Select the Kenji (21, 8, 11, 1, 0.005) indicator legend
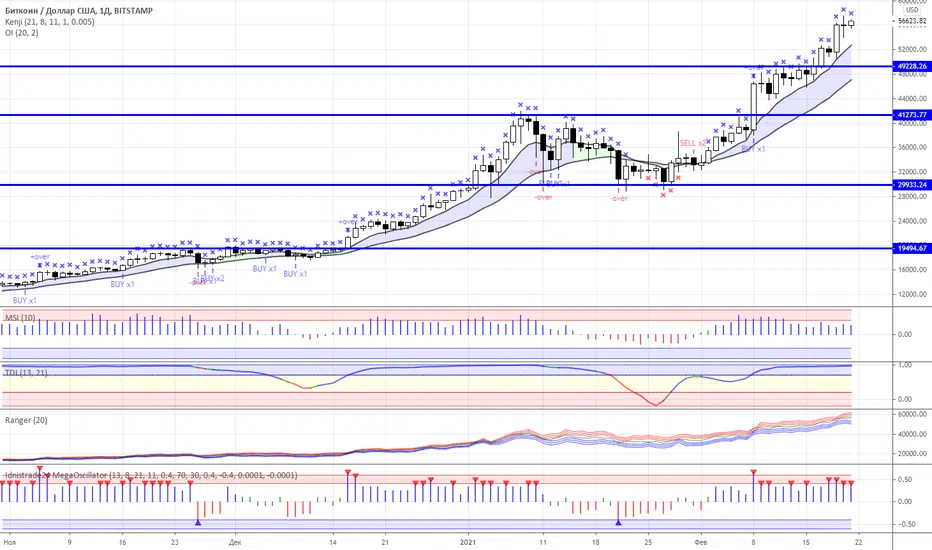Image resolution: width=932 pixels, height=550 pixels. pos(49,22)
